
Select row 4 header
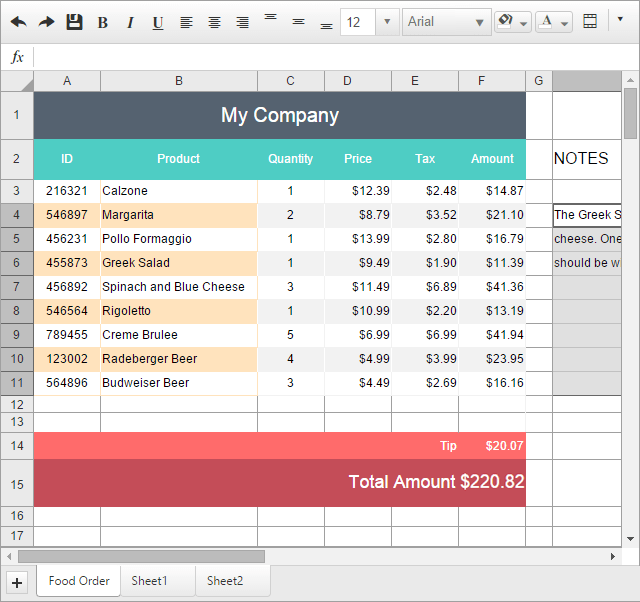click(17, 215)
